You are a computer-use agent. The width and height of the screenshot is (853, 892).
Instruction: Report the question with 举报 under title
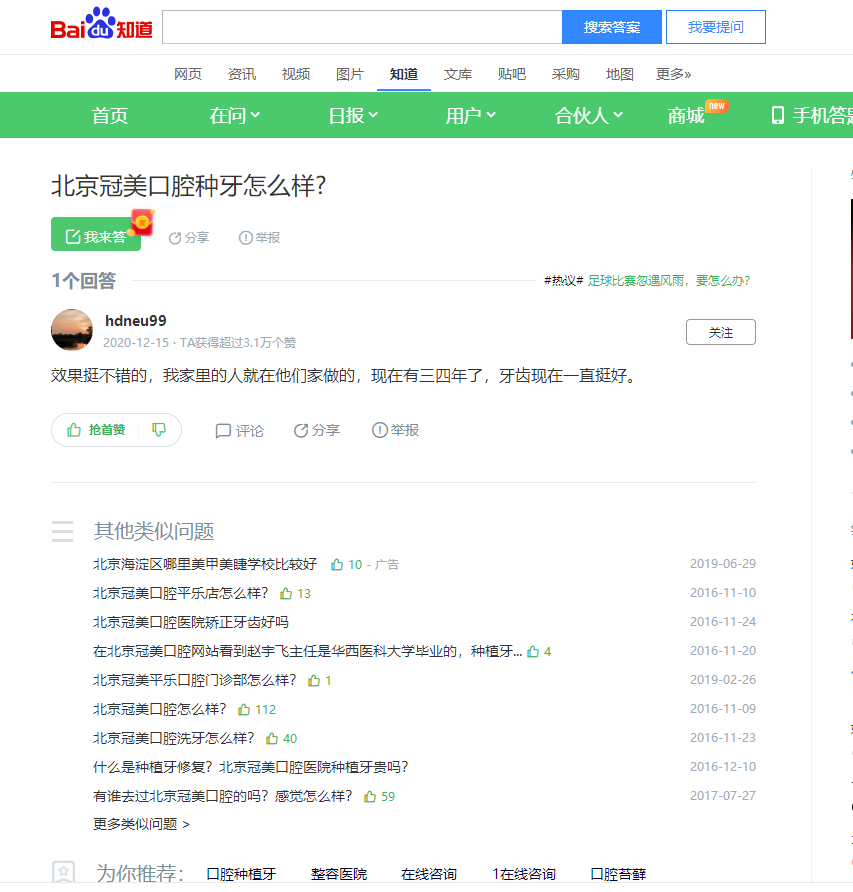pos(259,238)
